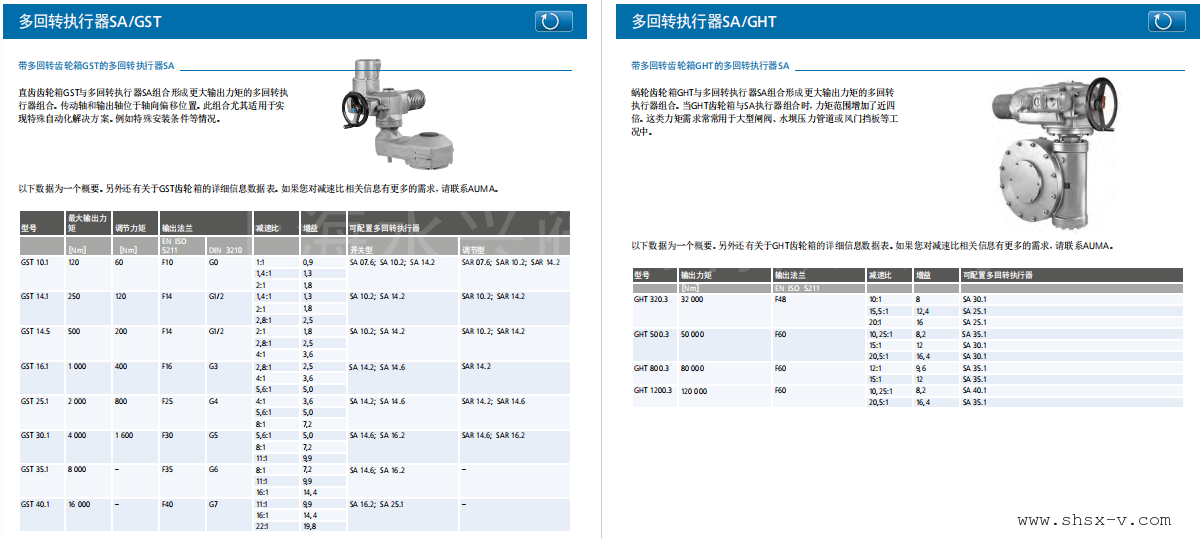This screenshot has height=538, width=1203.
Task: Click the subtitle 带多回转齿轮箱GHT的多回转执行器SA
Action: [x=710, y=66]
